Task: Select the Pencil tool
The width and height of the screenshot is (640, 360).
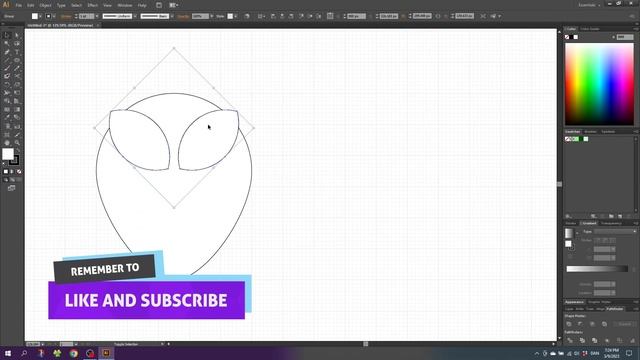Action: click(17, 68)
